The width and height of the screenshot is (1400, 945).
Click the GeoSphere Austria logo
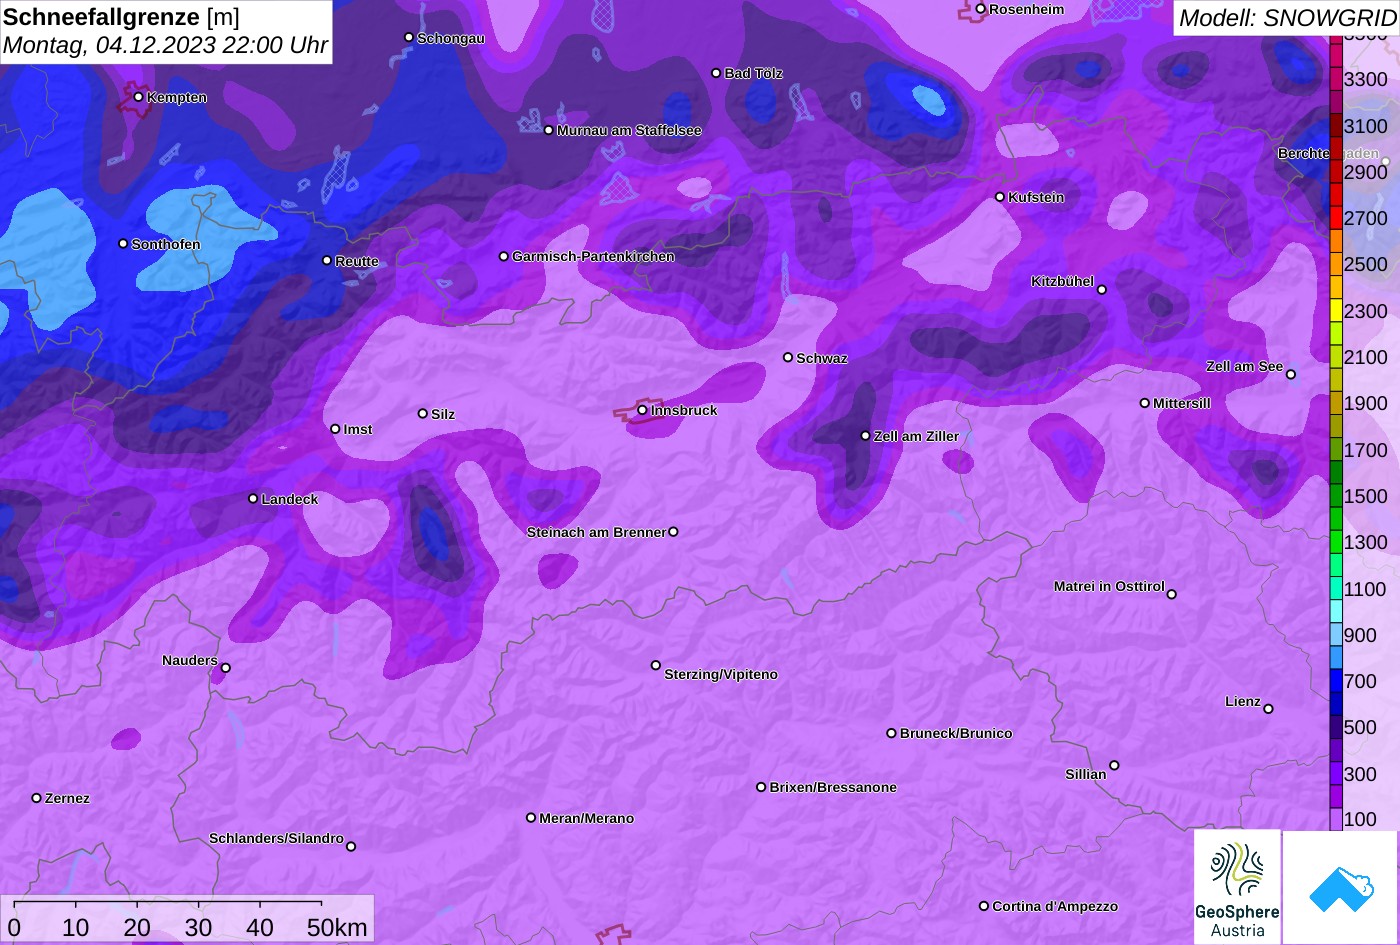click(1237, 887)
